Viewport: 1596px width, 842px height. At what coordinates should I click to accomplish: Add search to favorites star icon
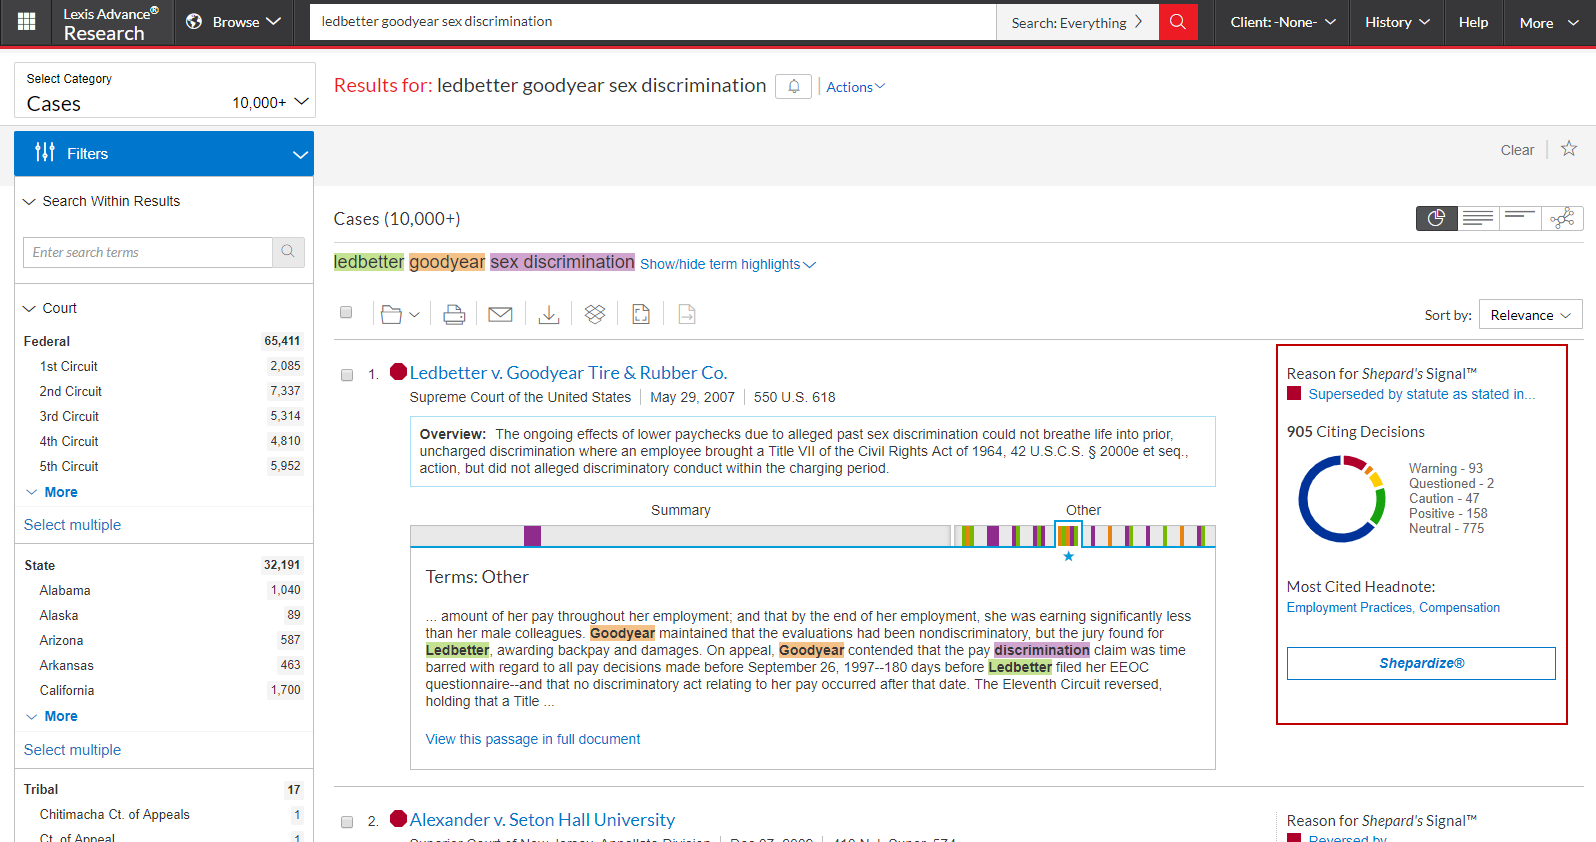pyautogui.click(x=1569, y=149)
